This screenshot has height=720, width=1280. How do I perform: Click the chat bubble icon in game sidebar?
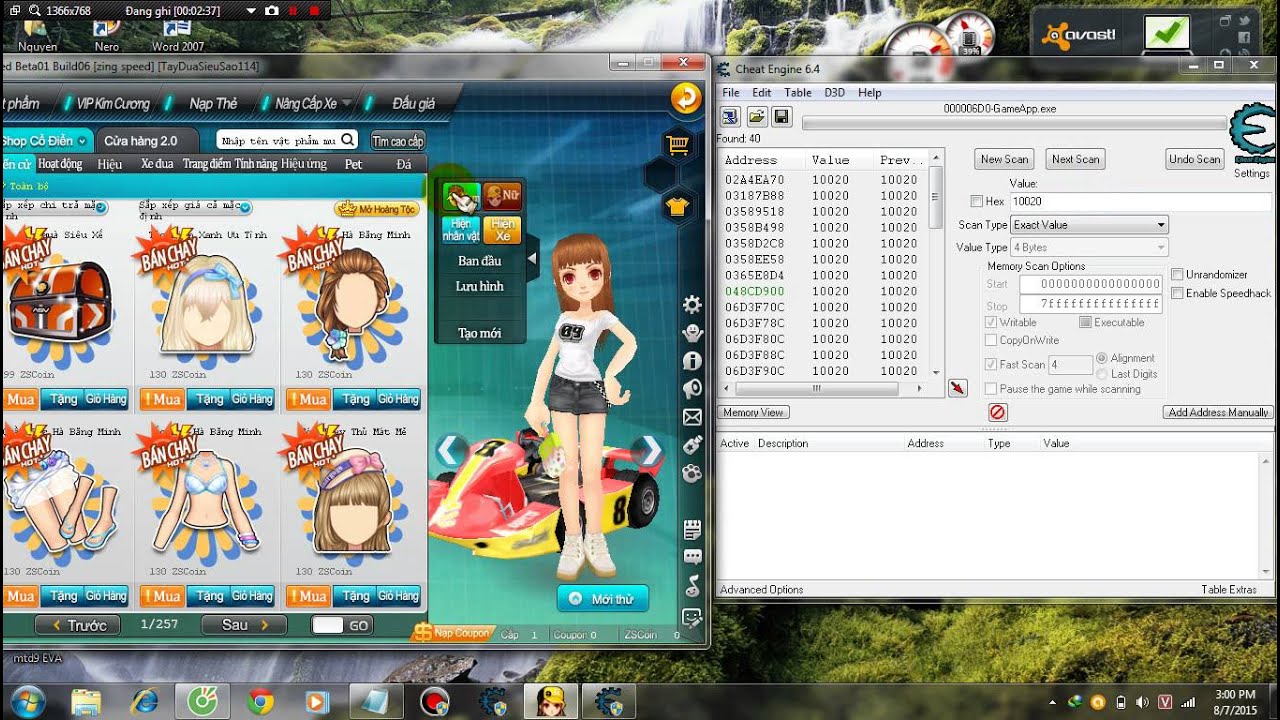(691, 558)
